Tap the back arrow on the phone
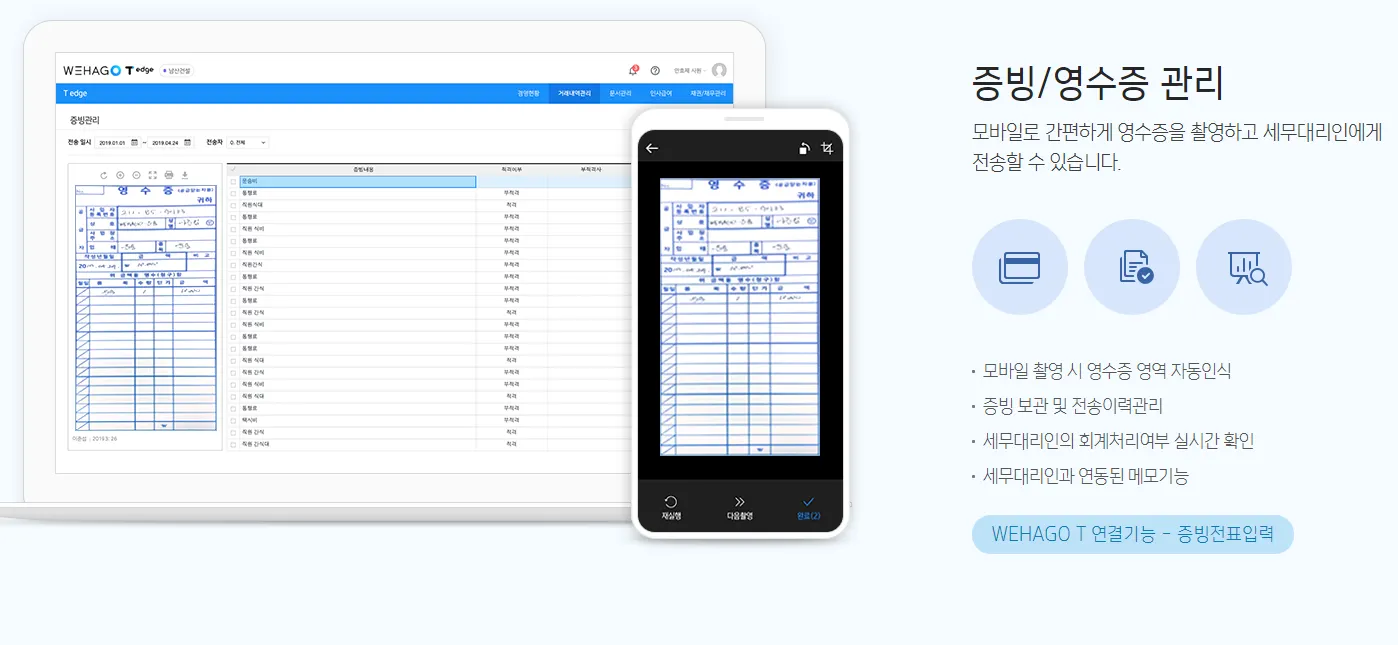Viewport: 1398px width, 645px height. click(x=652, y=148)
